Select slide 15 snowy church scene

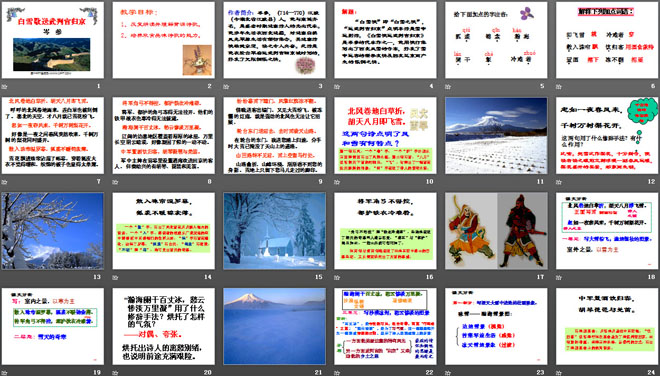[274, 231]
